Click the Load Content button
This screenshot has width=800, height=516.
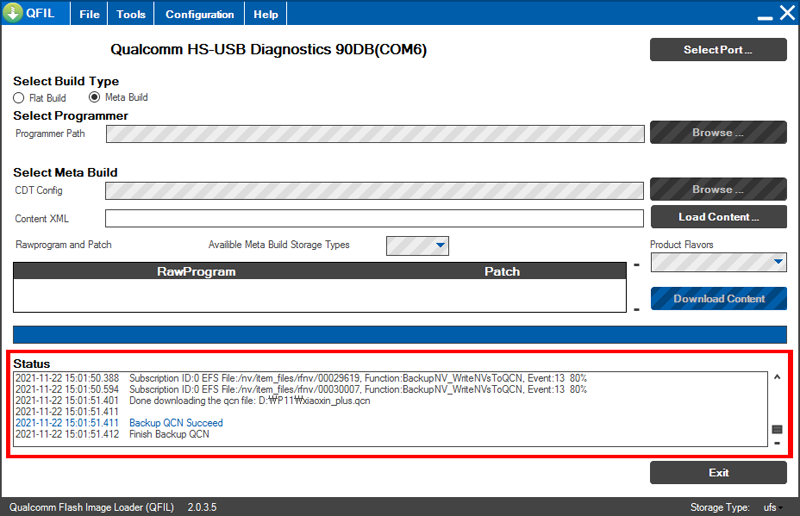(x=718, y=217)
